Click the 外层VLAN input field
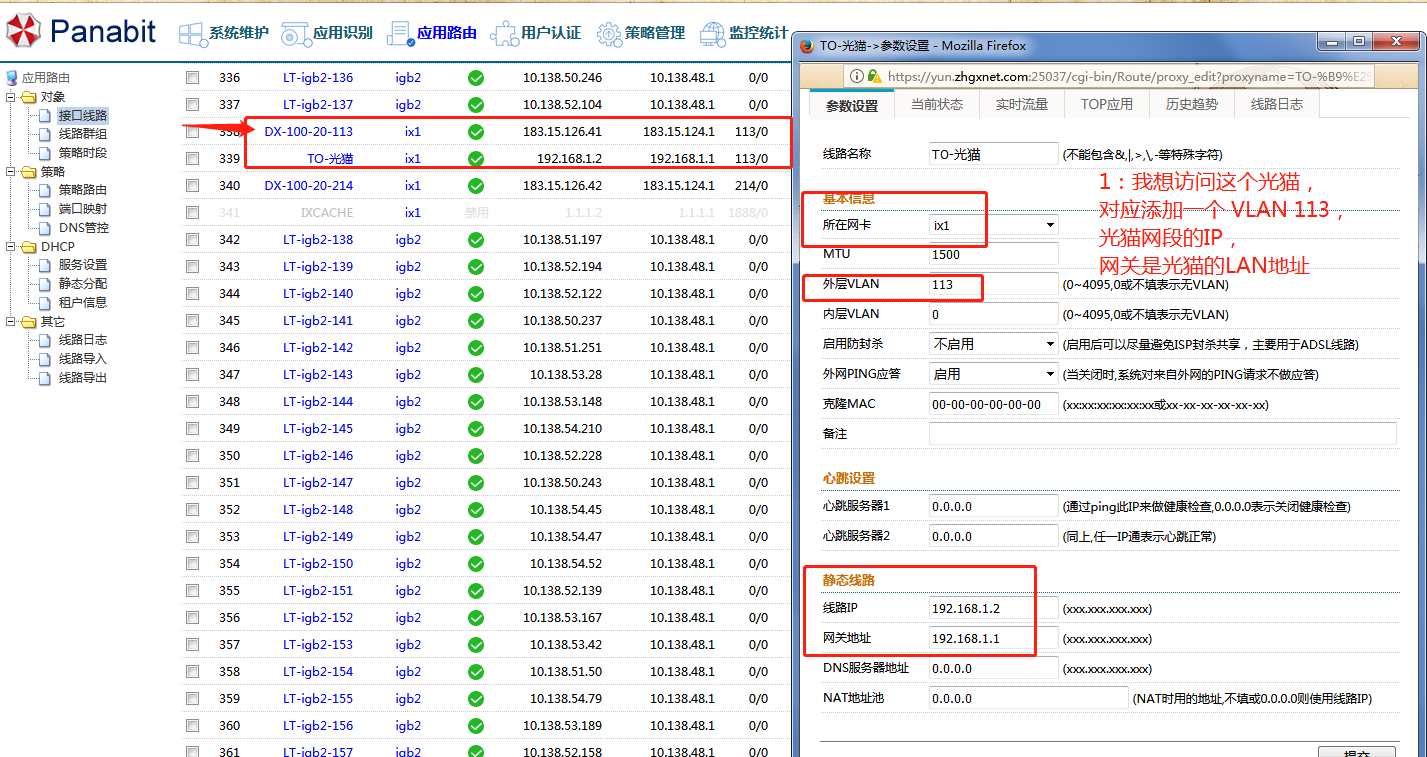The image size is (1427, 757). pyautogui.click(x=993, y=285)
